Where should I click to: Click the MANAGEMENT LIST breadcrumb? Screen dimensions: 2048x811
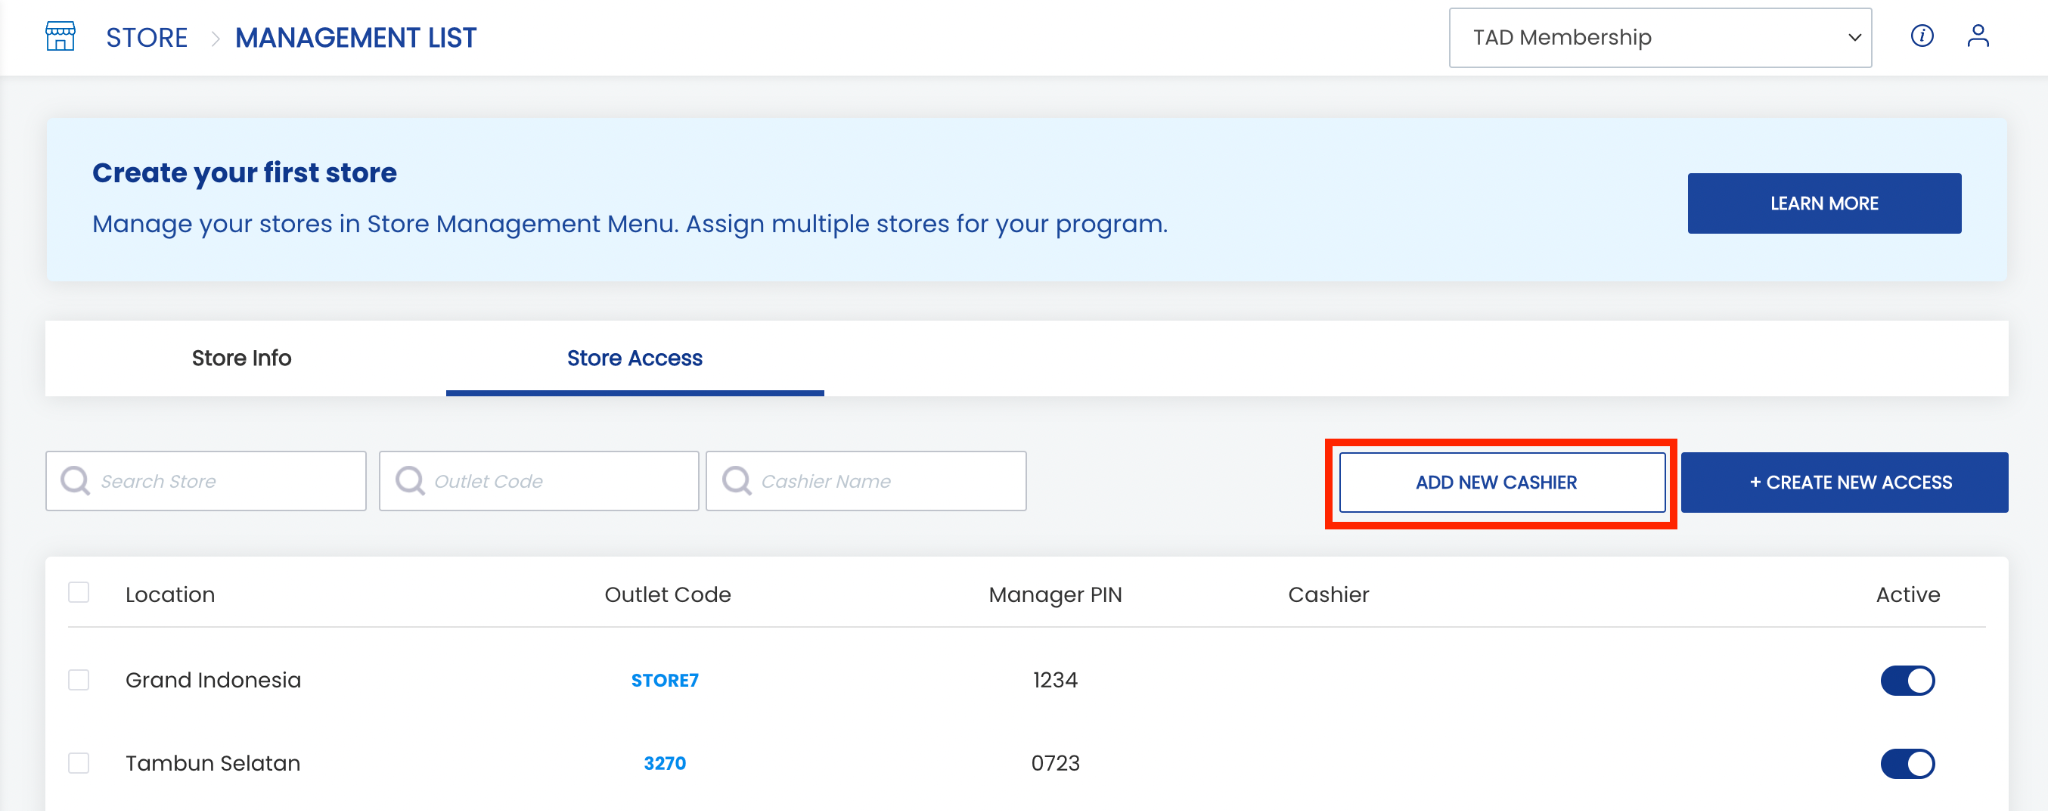point(356,38)
